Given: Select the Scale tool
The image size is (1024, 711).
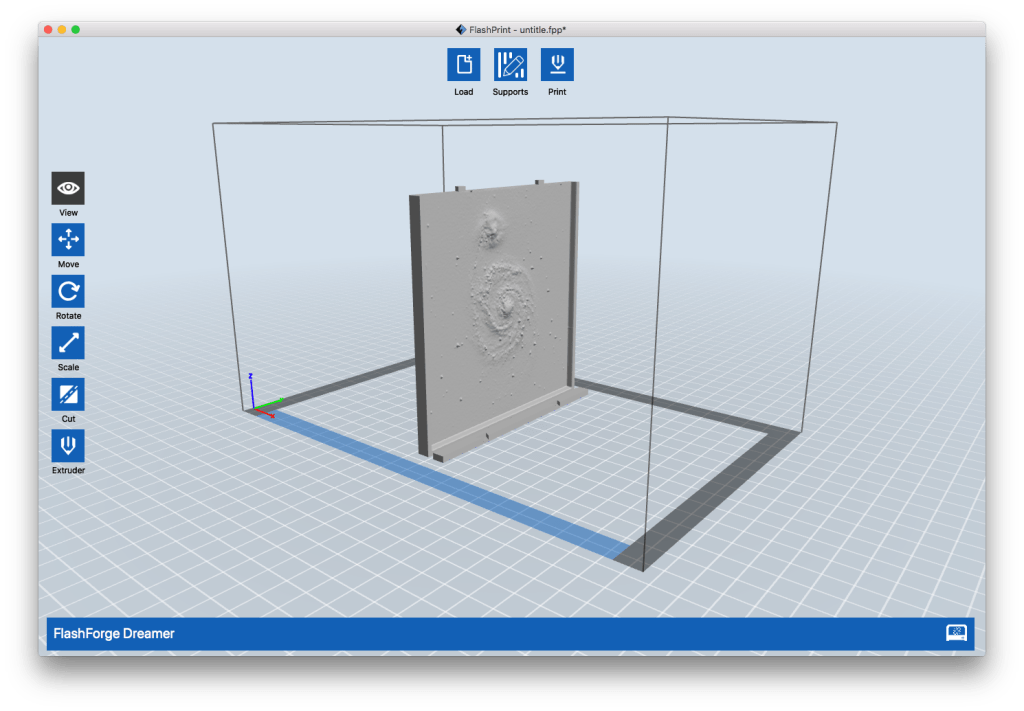Looking at the screenshot, I should (67, 343).
